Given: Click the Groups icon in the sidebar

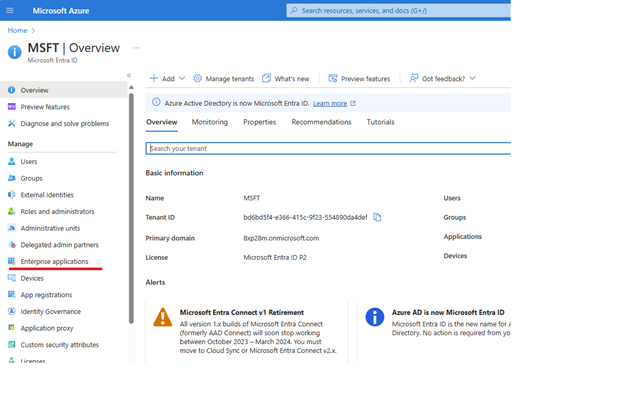Looking at the screenshot, I should coord(12,178).
